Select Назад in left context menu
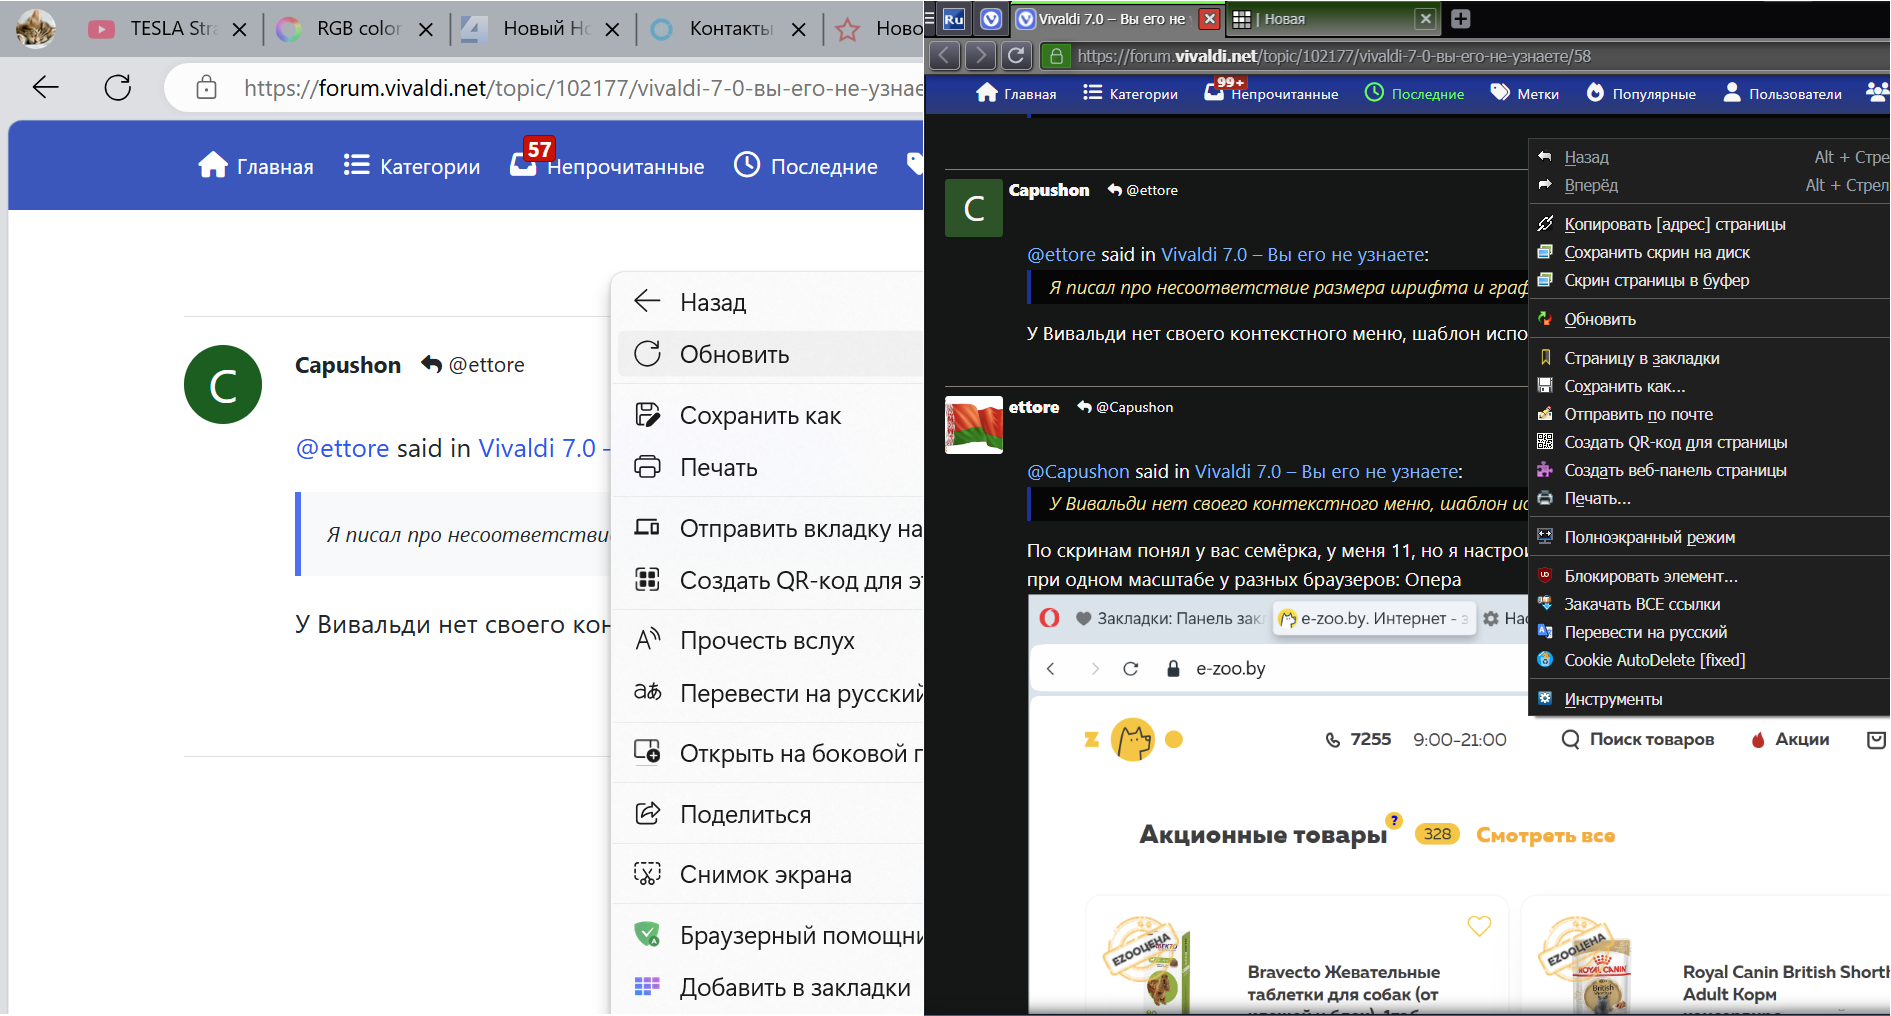 click(768, 302)
